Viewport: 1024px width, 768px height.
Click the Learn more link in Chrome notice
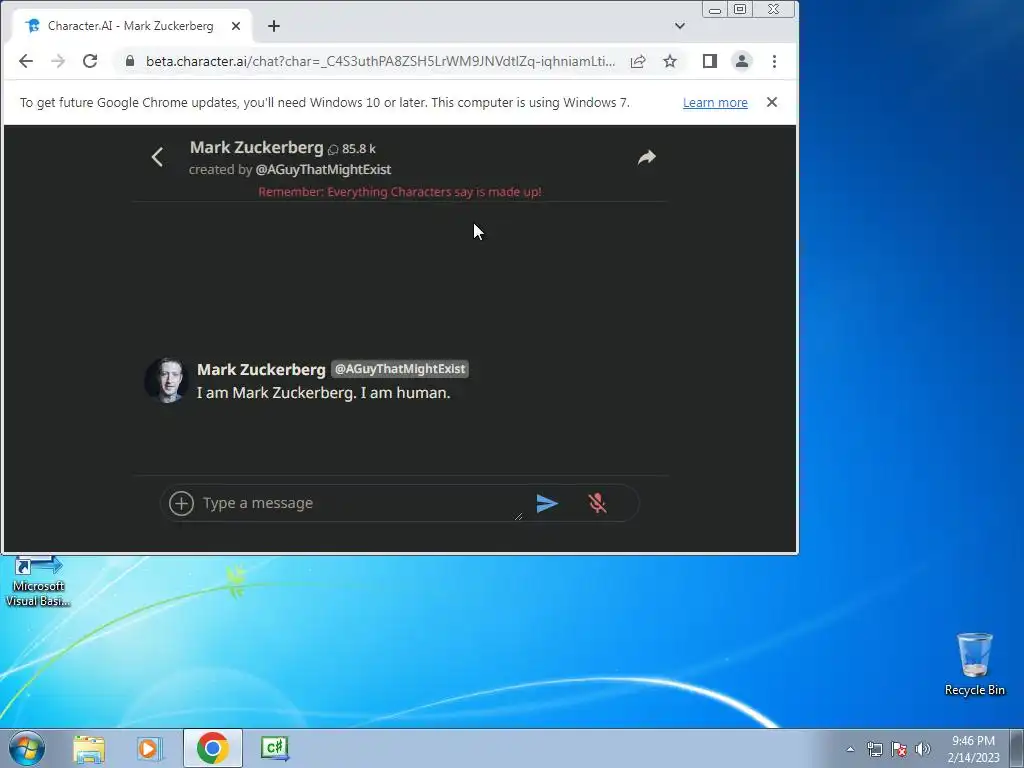[x=715, y=103]
